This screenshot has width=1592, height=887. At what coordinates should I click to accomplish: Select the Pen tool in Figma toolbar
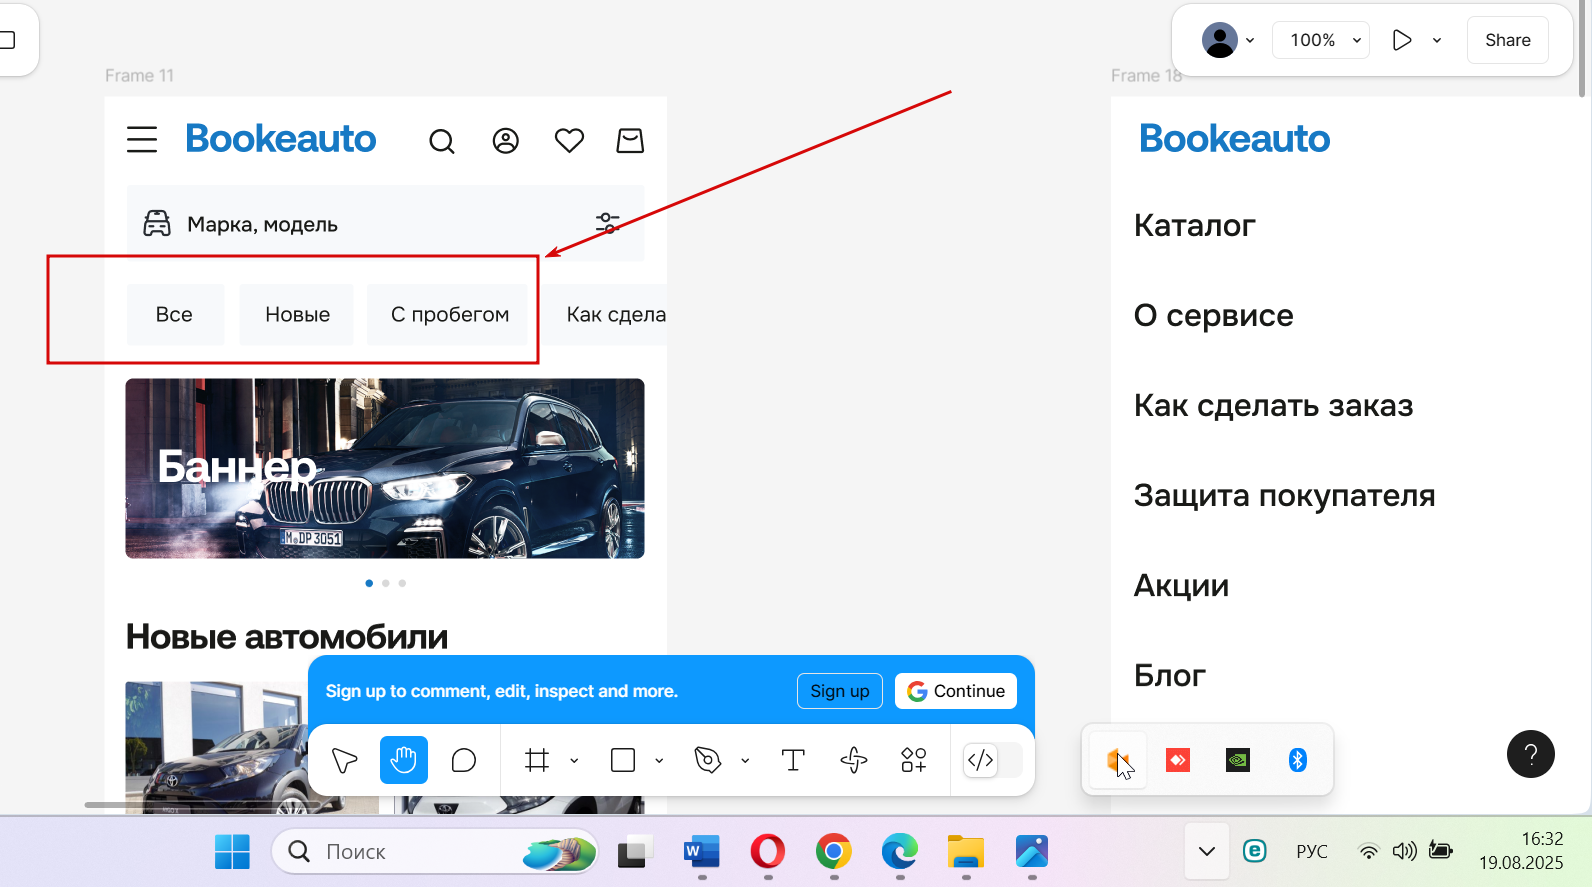707,760
